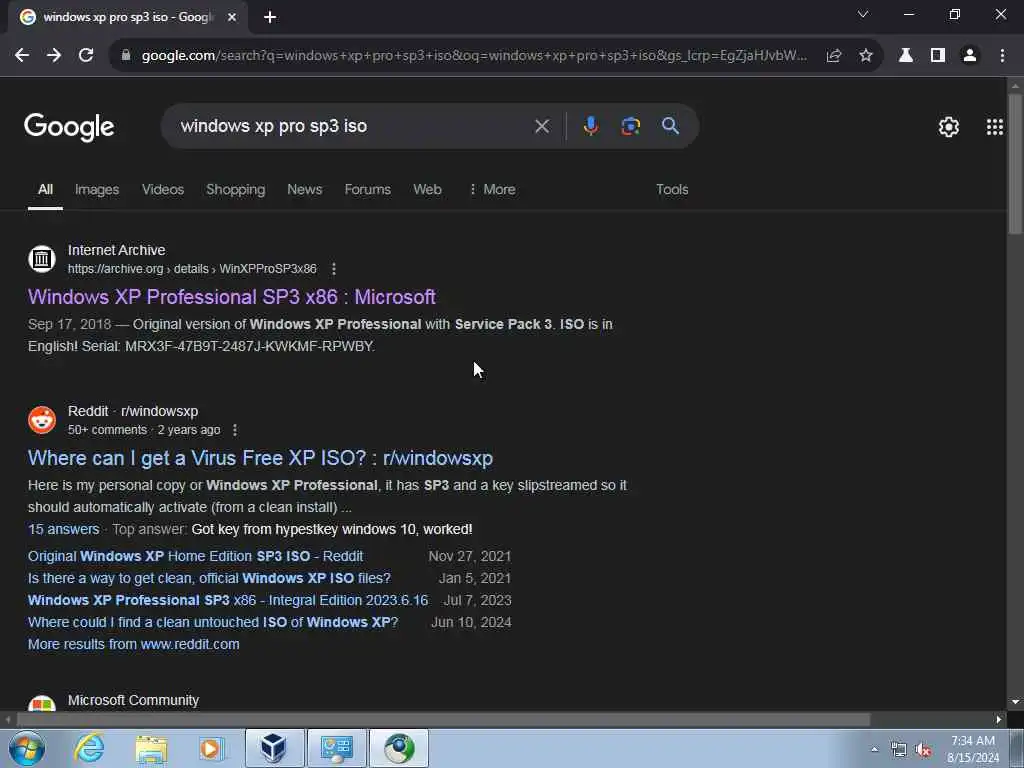
Task: Expand the More search filters menu
Action: click(x=492, y=189)
